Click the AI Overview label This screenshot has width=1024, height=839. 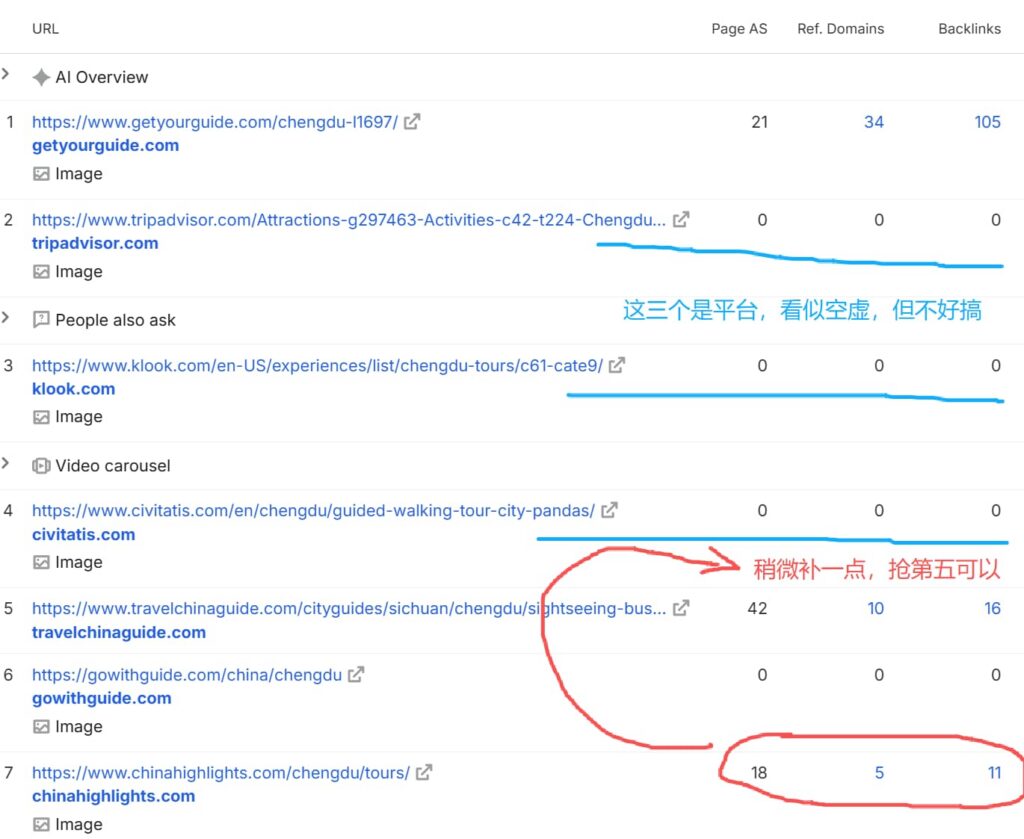(x=101, y=77)
